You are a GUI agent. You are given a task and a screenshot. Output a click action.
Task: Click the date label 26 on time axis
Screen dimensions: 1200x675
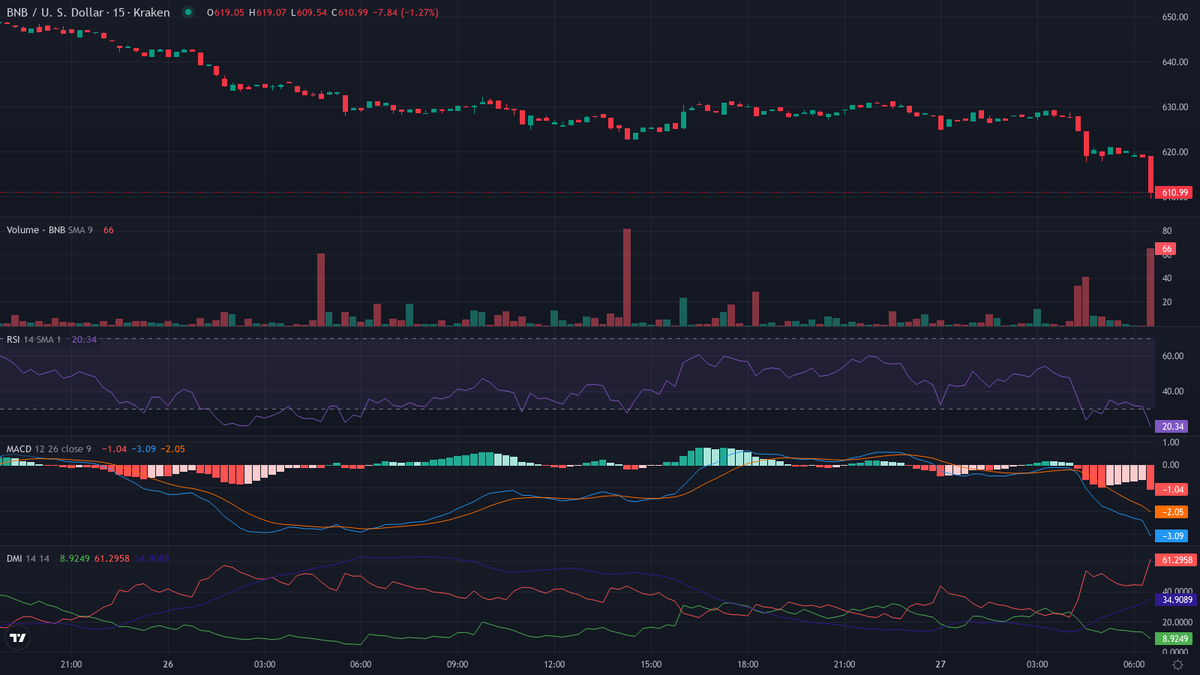(168, 664)
